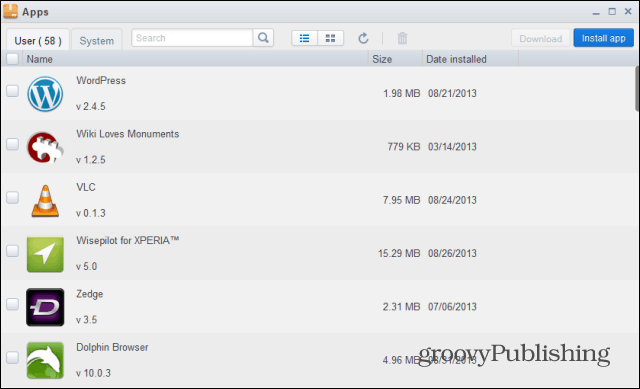This screenshot has height=389, width=640.
Task: Select the VLC cone icon
Action: [45, 201]
